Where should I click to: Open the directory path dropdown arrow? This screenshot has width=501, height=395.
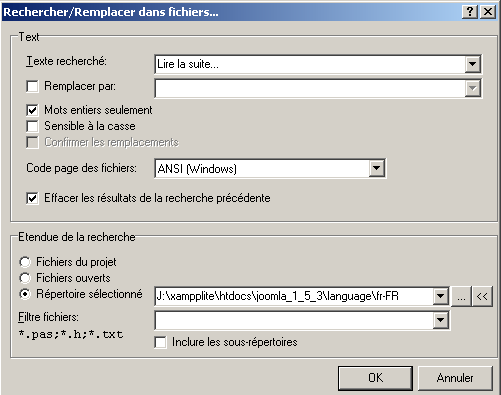[441, 296]
